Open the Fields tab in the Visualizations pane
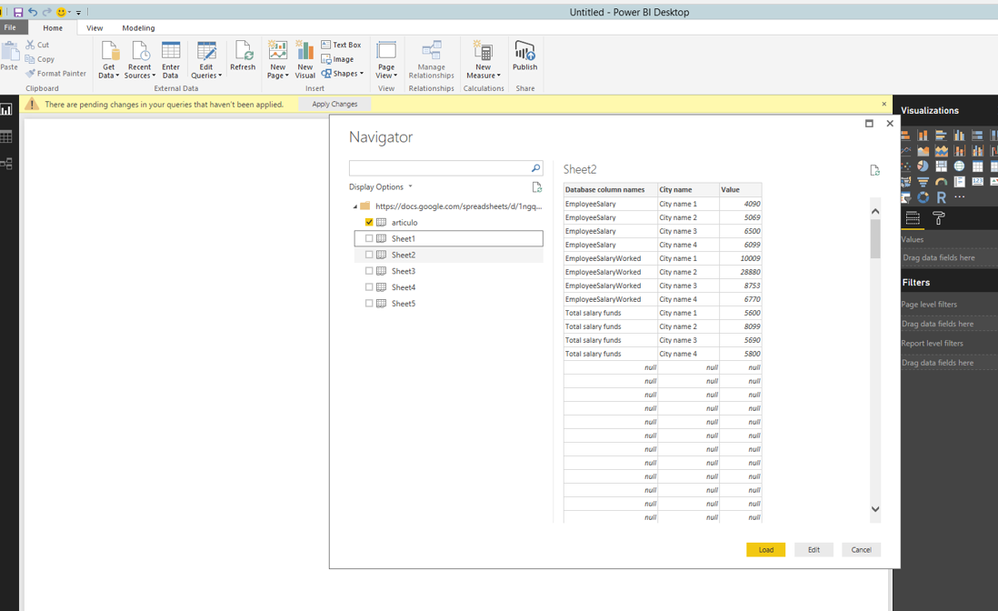The height and width of the screenshot is (611, 998). (913, 218)
